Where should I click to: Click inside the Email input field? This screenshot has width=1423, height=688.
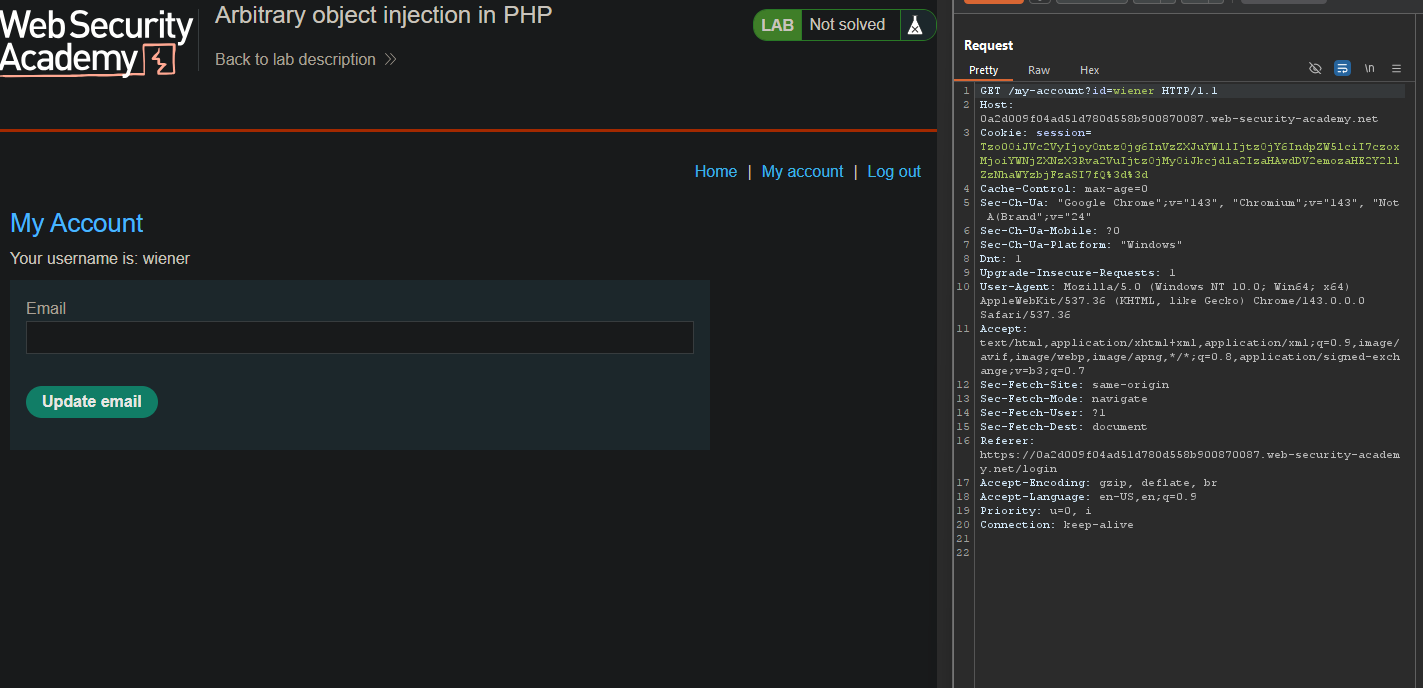(x=359, y=337)
